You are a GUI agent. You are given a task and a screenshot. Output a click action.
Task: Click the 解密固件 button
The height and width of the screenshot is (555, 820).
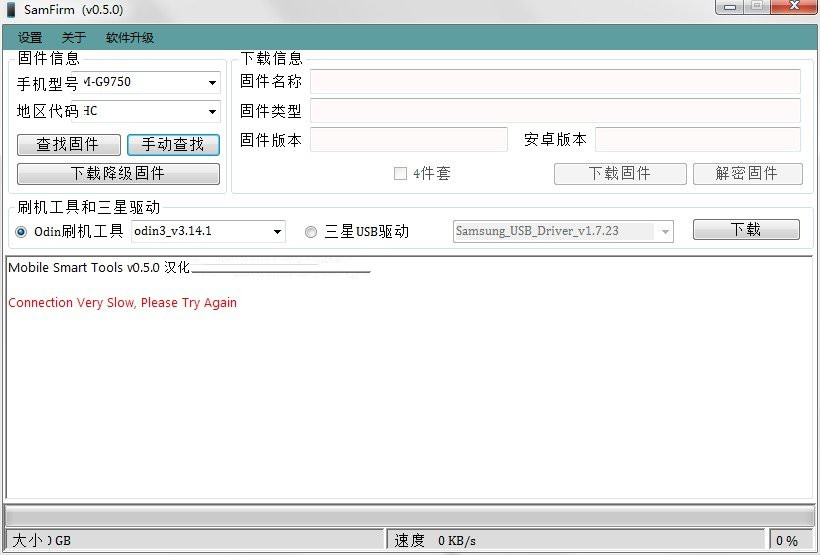tap(747, 174)
